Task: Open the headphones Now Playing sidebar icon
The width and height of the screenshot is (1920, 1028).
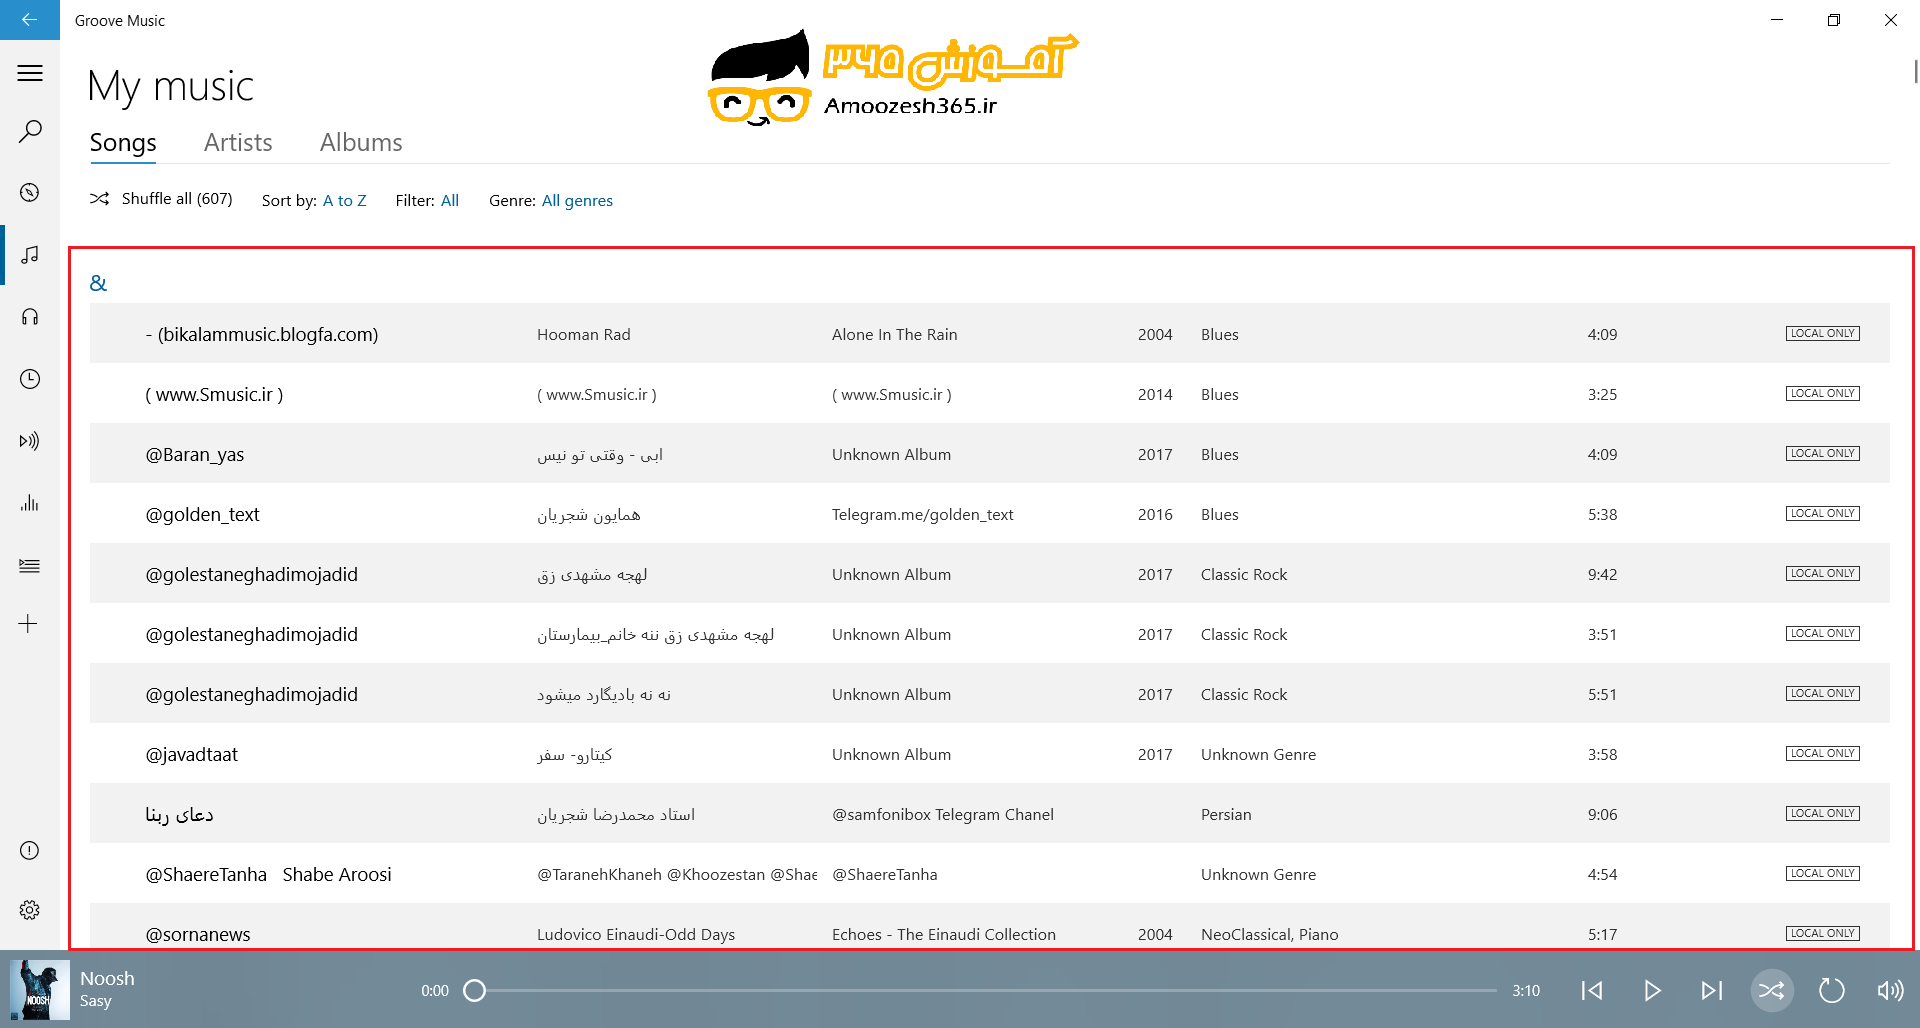Action: (x=30, y=317)
